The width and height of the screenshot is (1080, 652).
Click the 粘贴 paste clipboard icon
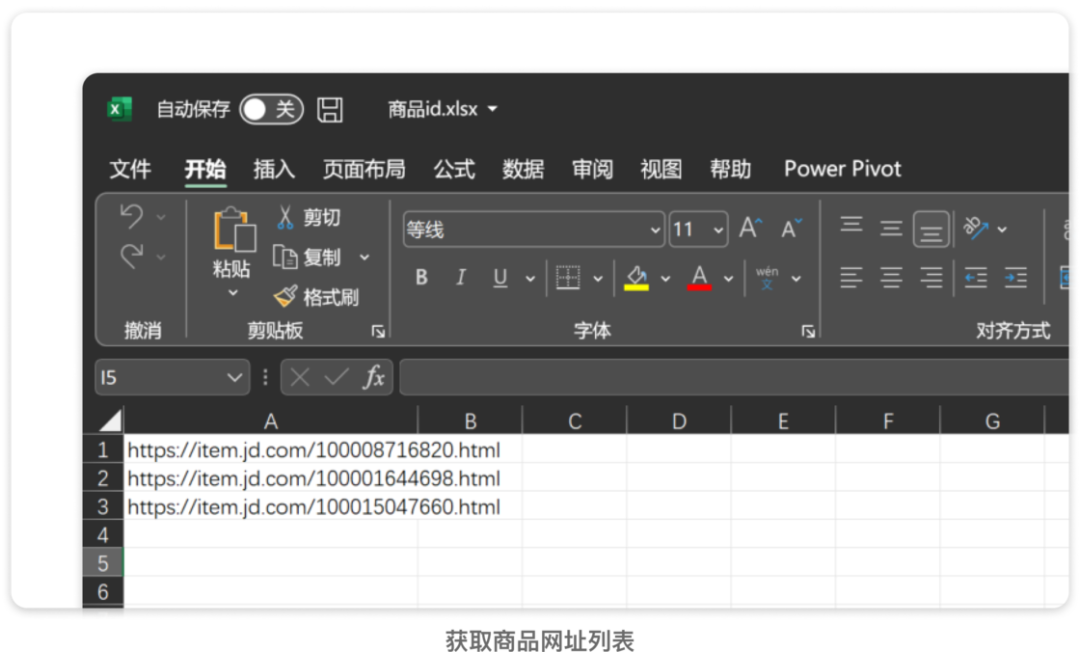(x=234, y=230)
